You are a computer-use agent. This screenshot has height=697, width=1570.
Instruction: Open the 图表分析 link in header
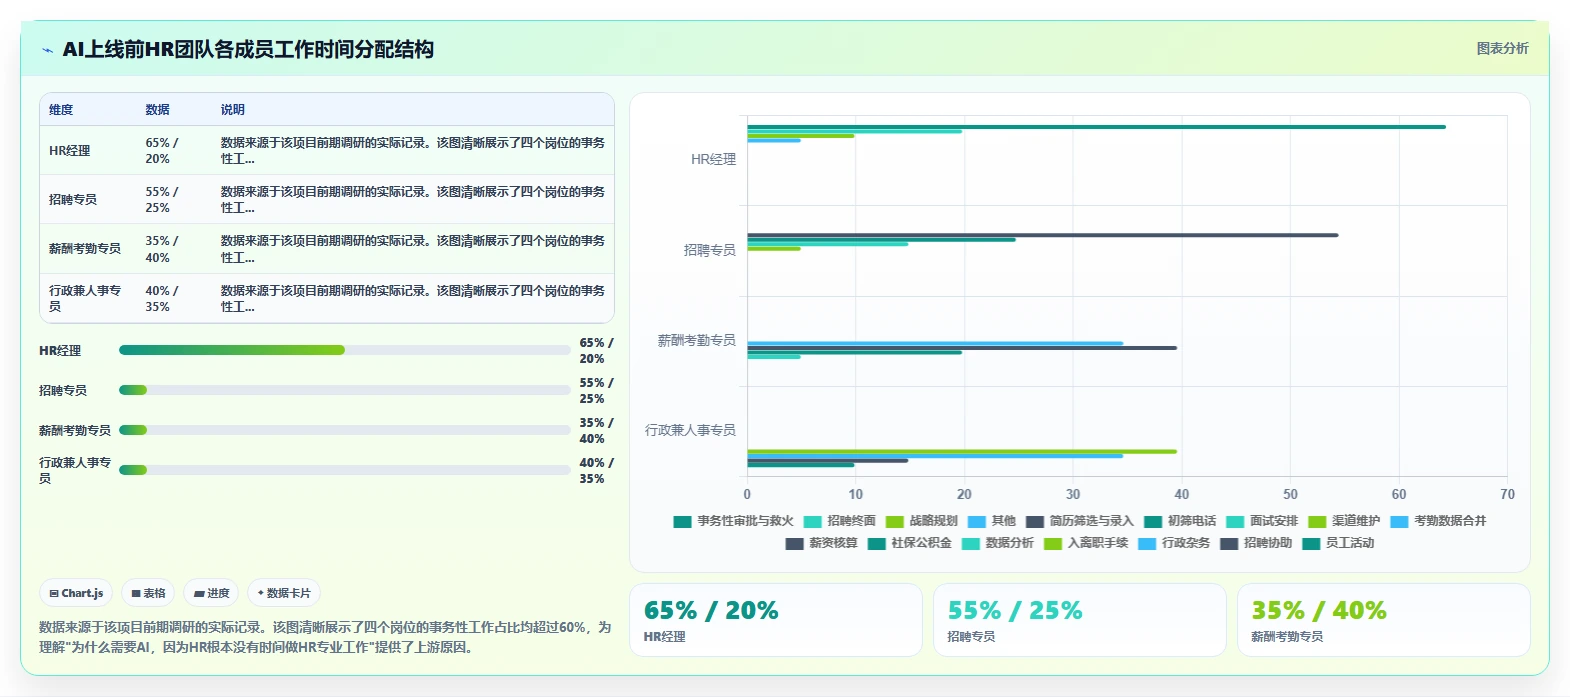click(1502, 48)
